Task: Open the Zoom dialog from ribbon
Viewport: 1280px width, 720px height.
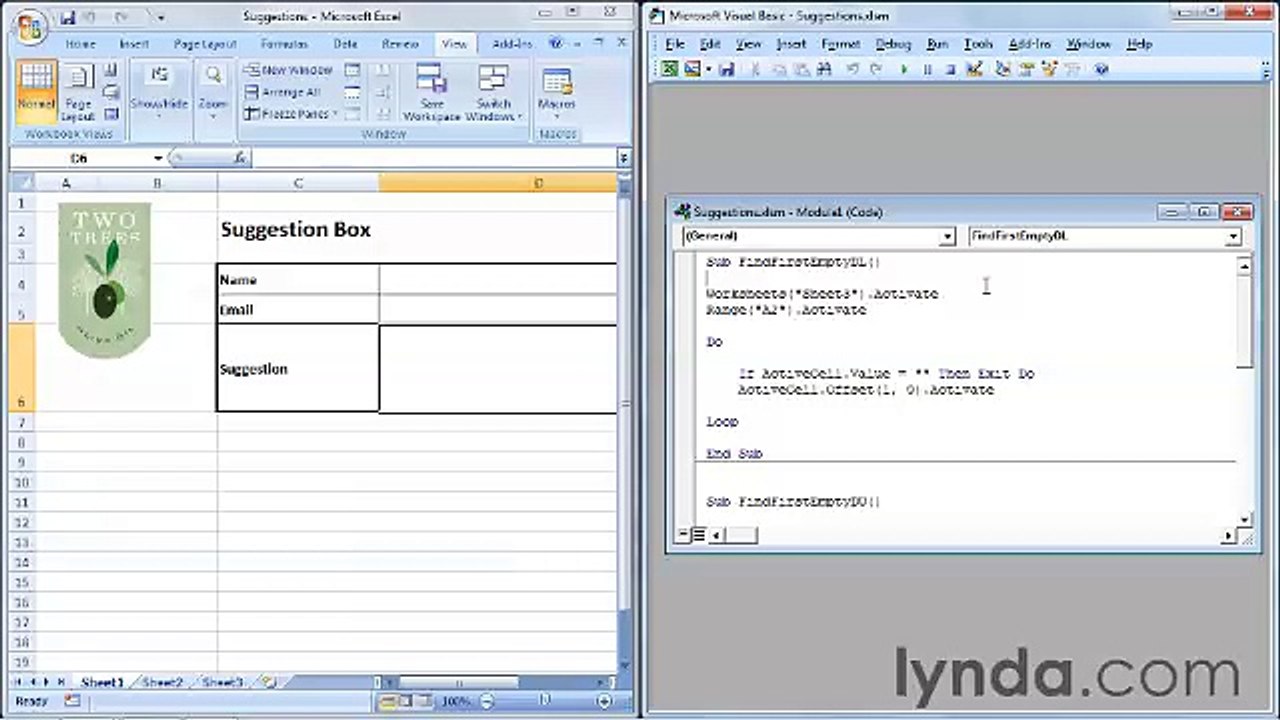Action: point(212,92)
